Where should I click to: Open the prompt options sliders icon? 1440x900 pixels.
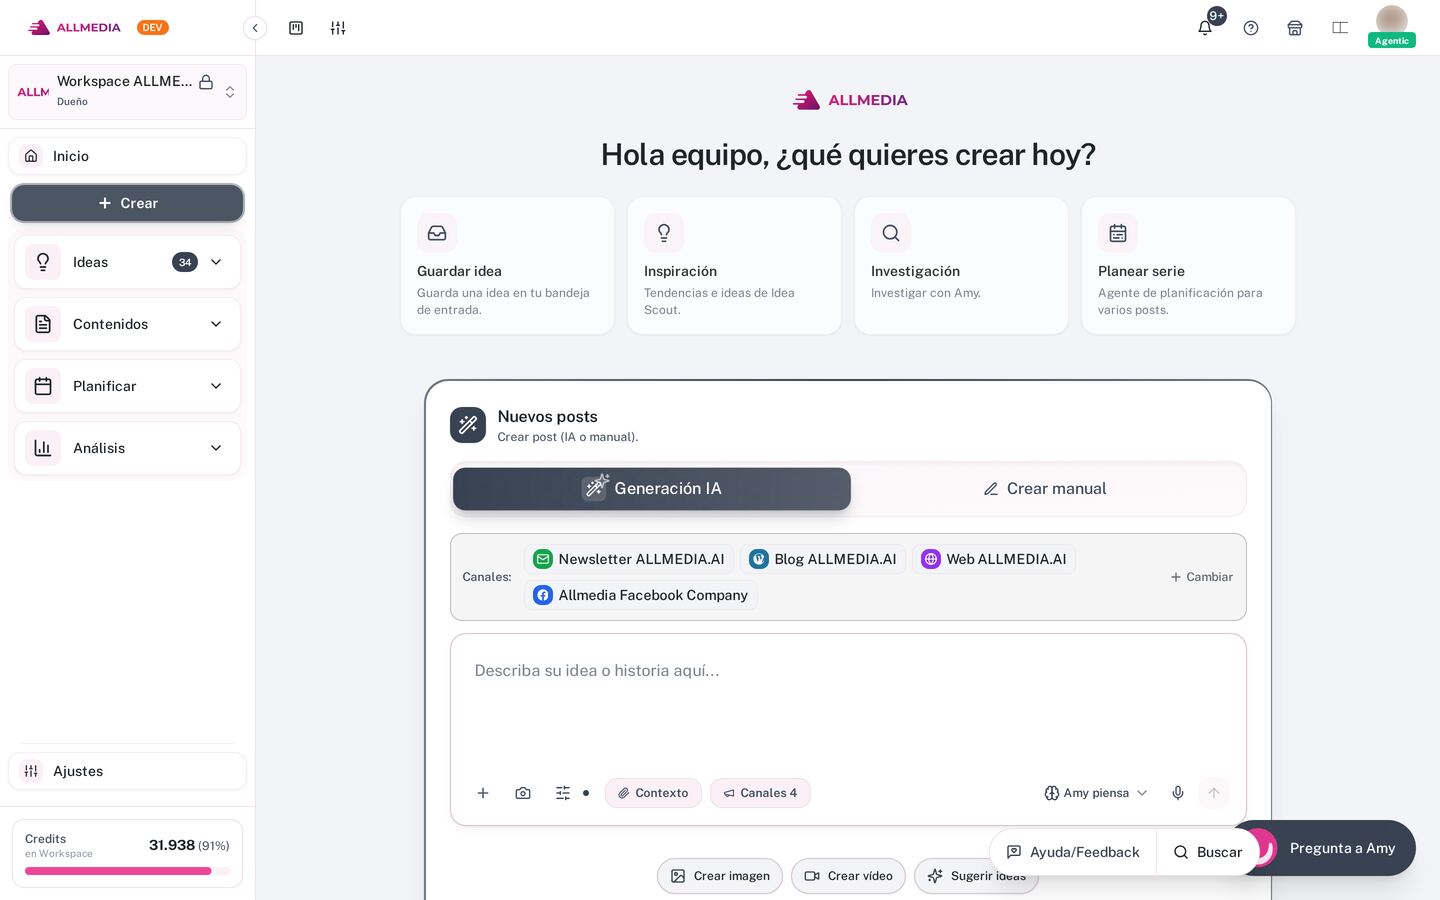point(563,793)
